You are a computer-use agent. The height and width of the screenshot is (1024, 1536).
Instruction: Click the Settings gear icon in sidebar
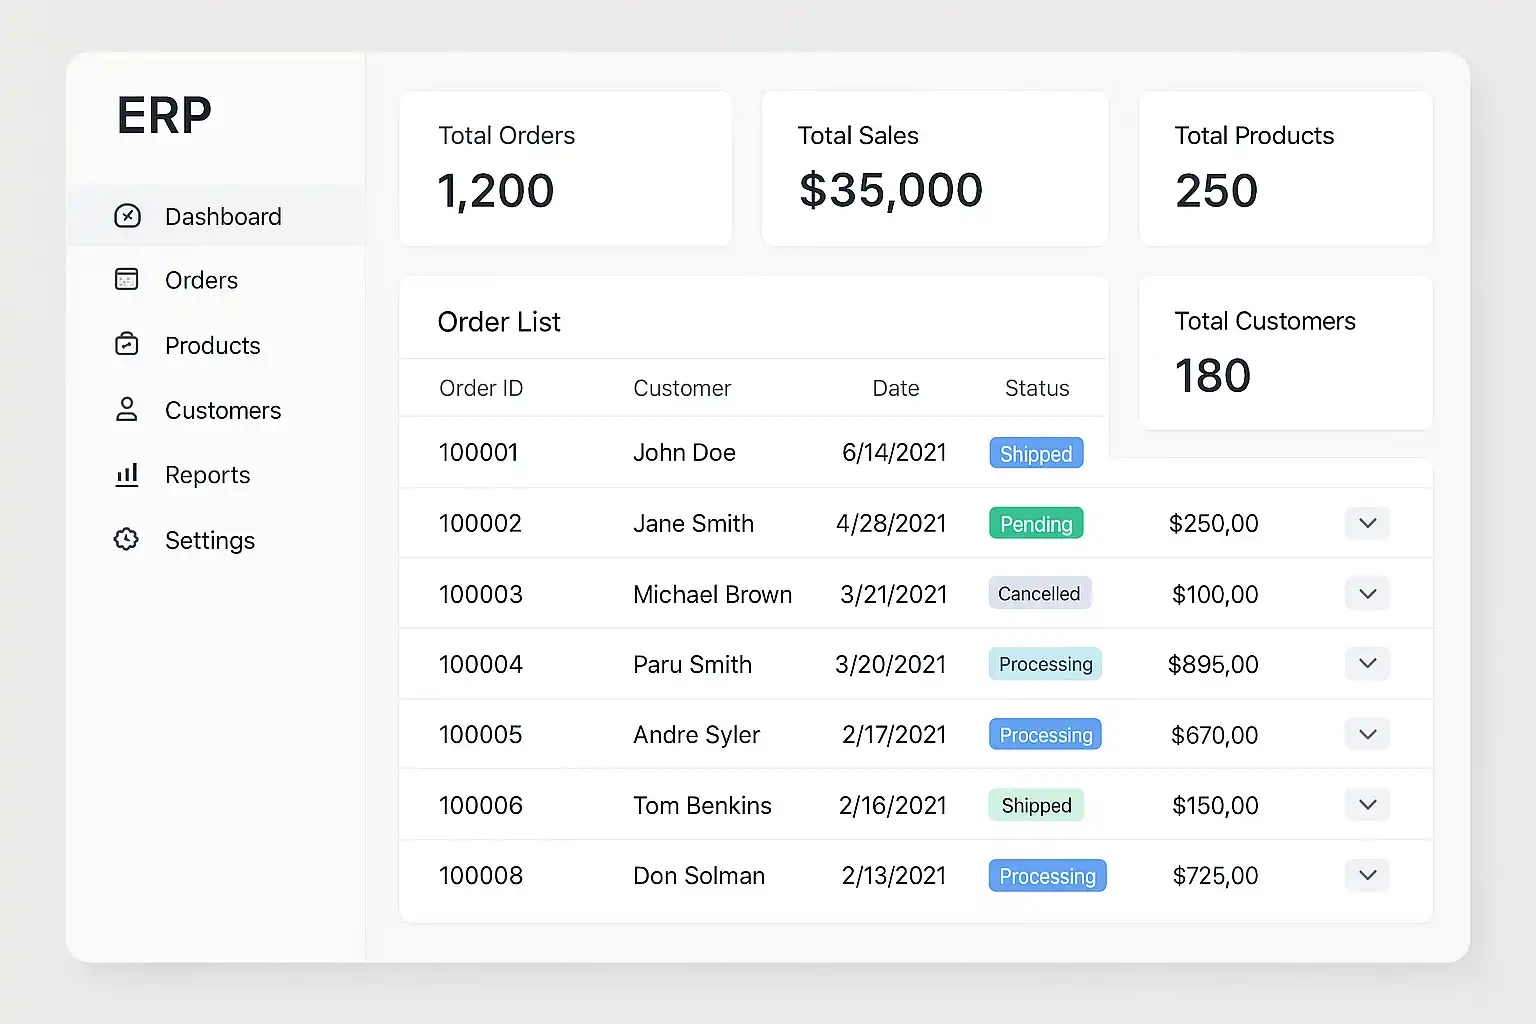click(127, 539)
